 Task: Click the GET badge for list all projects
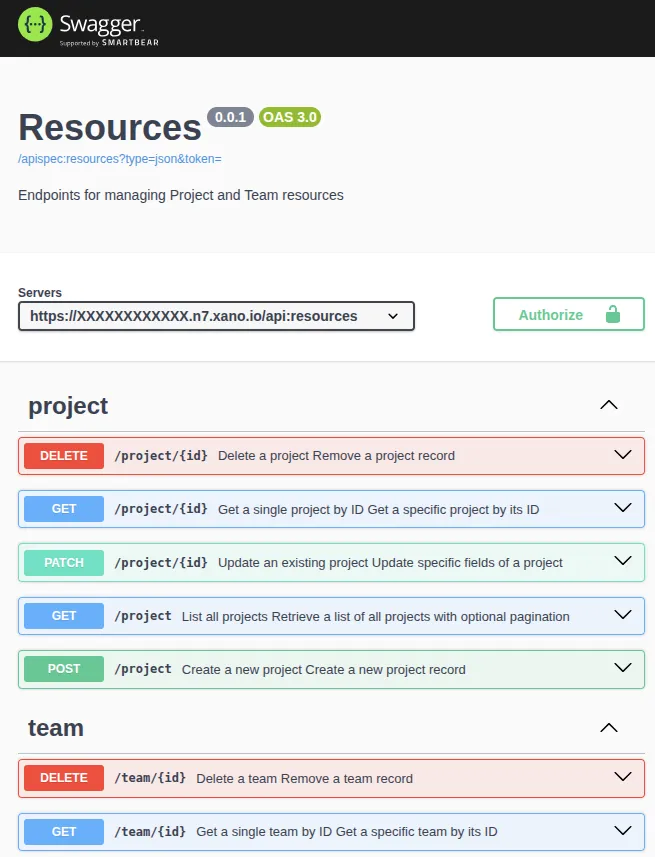(64, 616)
